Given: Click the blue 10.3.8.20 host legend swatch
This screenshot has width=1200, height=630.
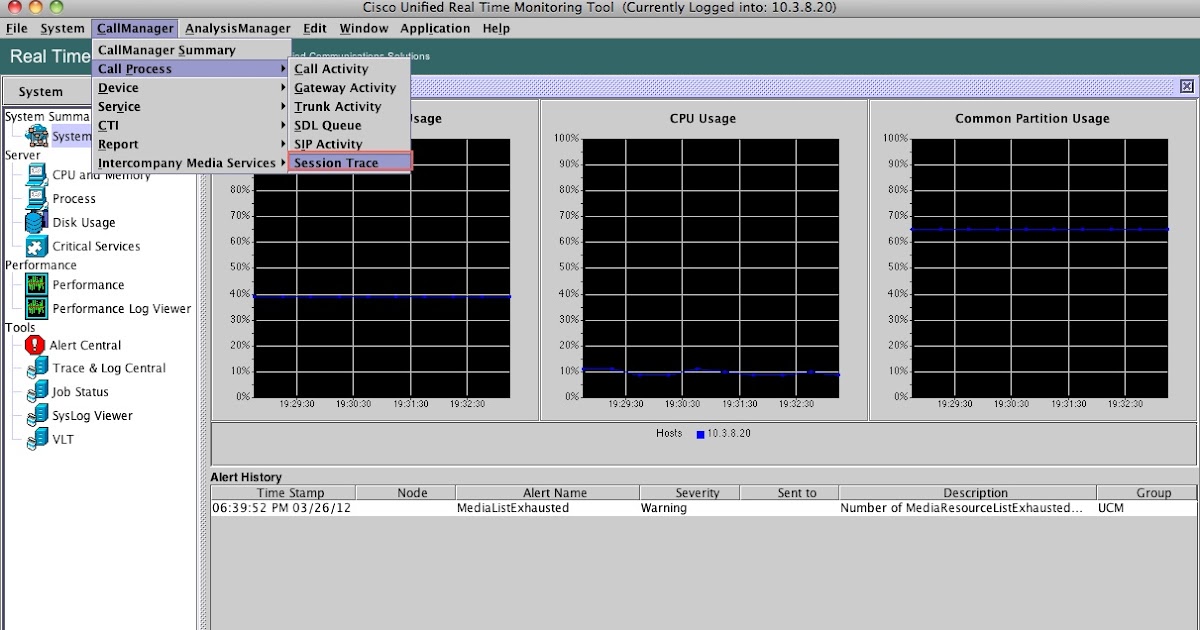Looking at the screenshot, I should click(x=700, y=434).
